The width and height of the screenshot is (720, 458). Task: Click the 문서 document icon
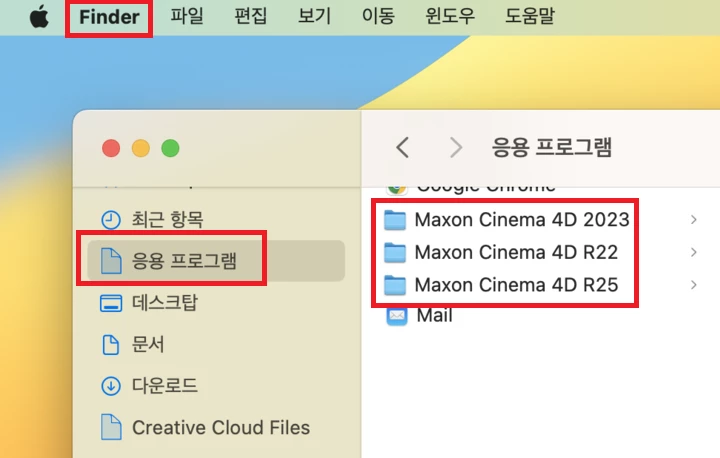[110, 345]
